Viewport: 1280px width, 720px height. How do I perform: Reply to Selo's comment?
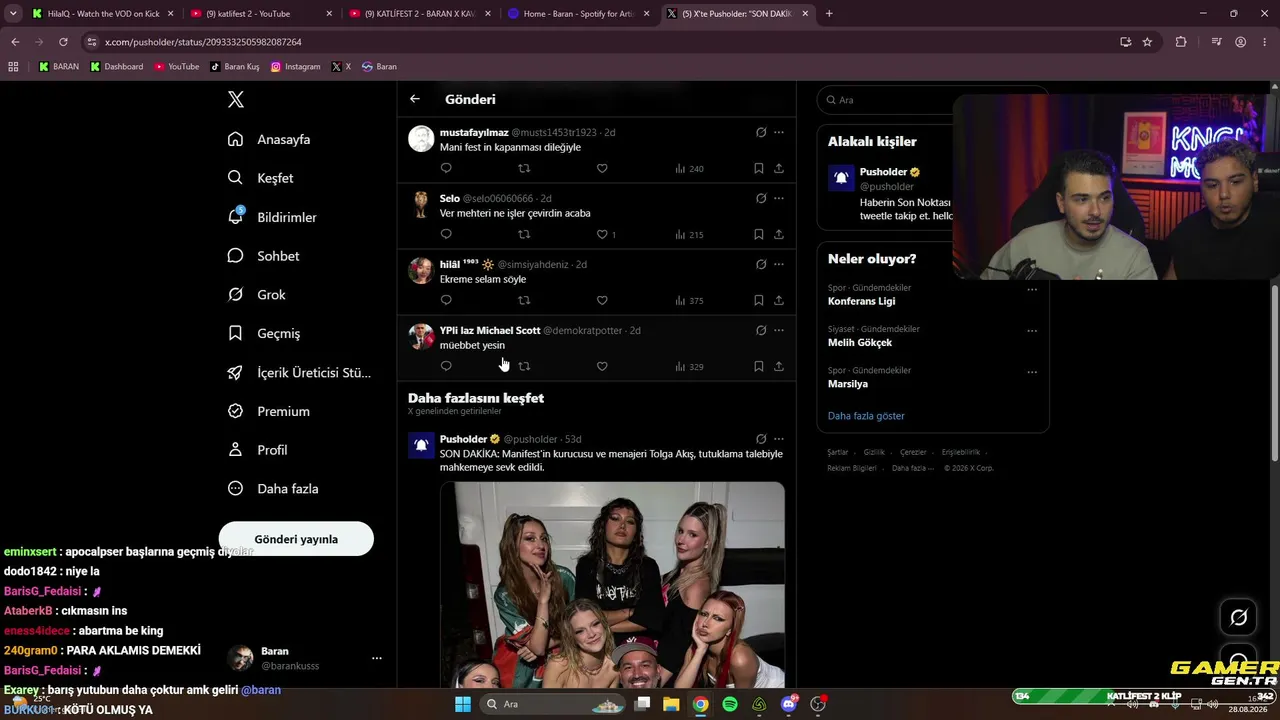click(x=446, y=234)
